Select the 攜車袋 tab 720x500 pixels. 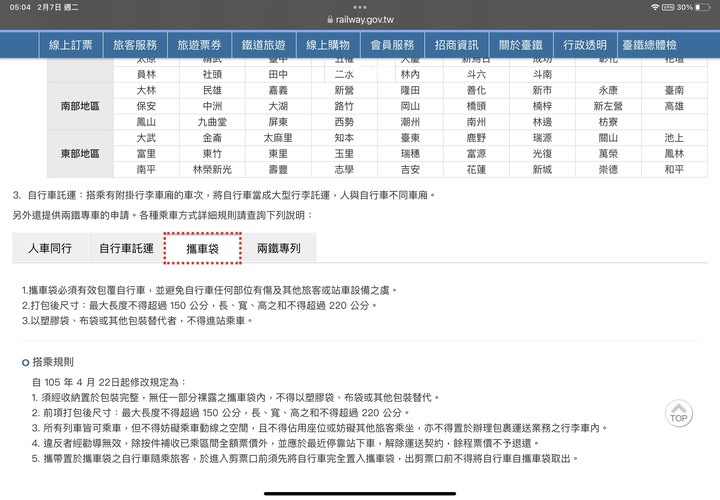[202, 248]
